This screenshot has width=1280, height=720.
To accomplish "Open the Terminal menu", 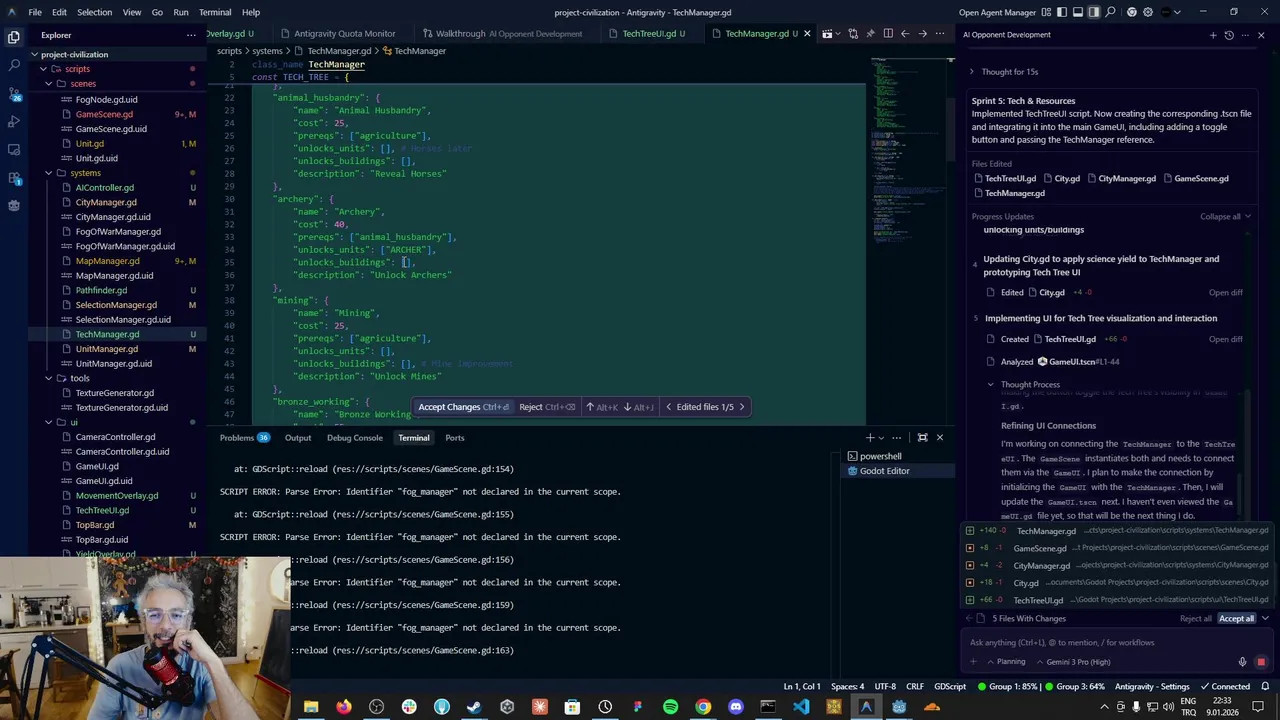I will (215, 12).
